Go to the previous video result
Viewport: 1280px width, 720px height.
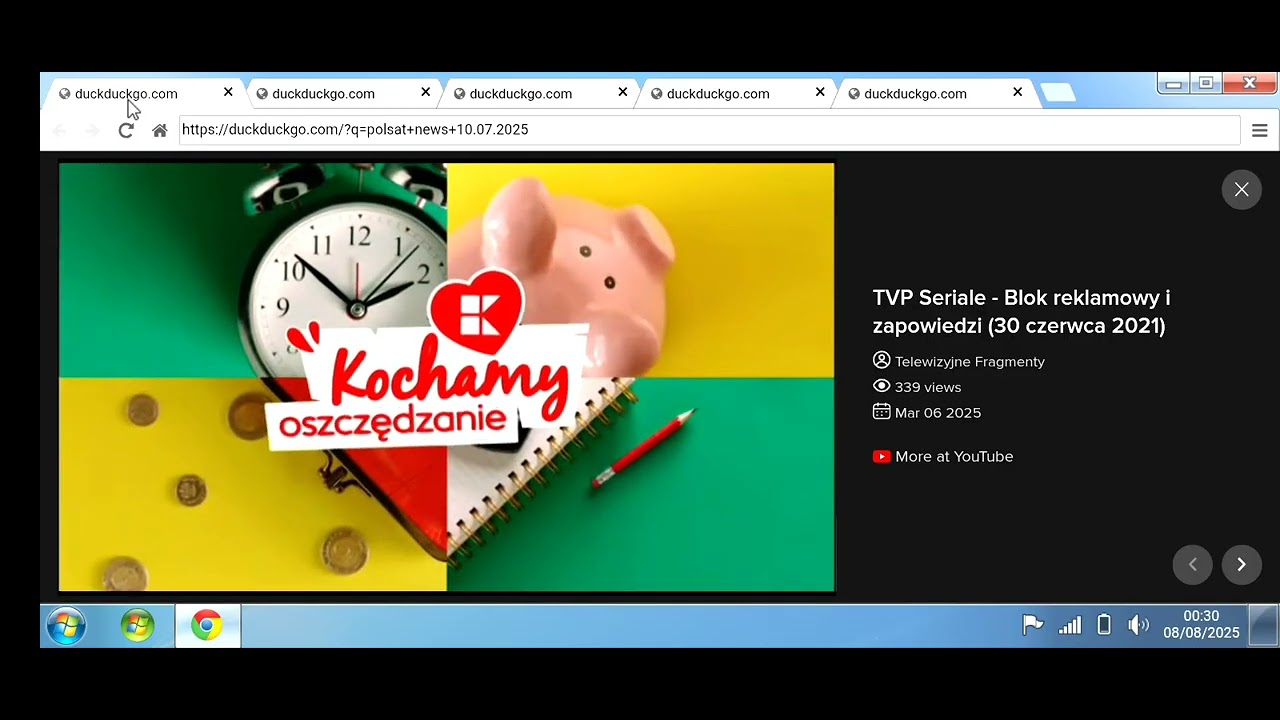1192,565
